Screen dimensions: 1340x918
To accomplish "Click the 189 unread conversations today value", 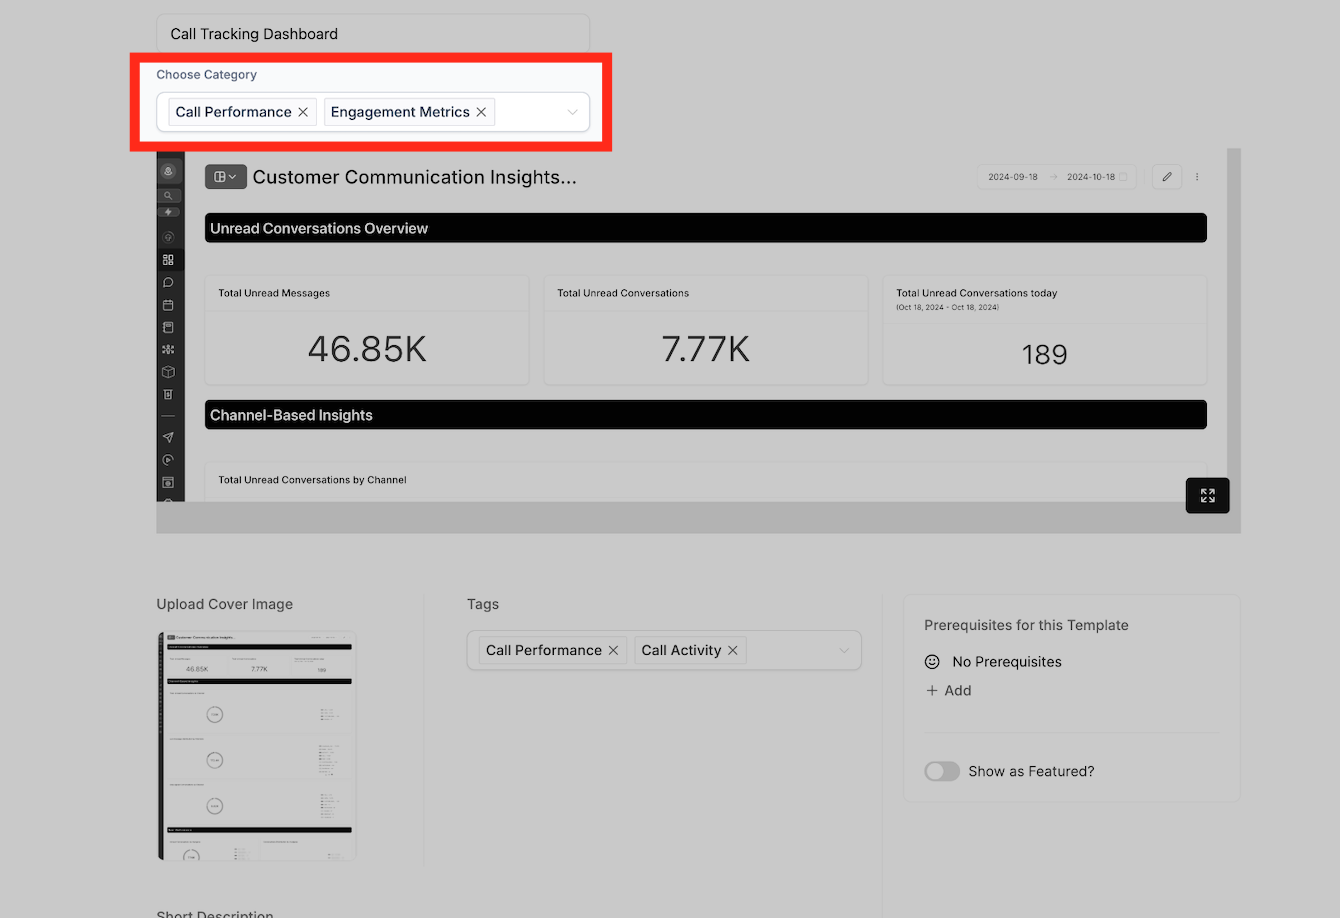I will click(1044, 354).
